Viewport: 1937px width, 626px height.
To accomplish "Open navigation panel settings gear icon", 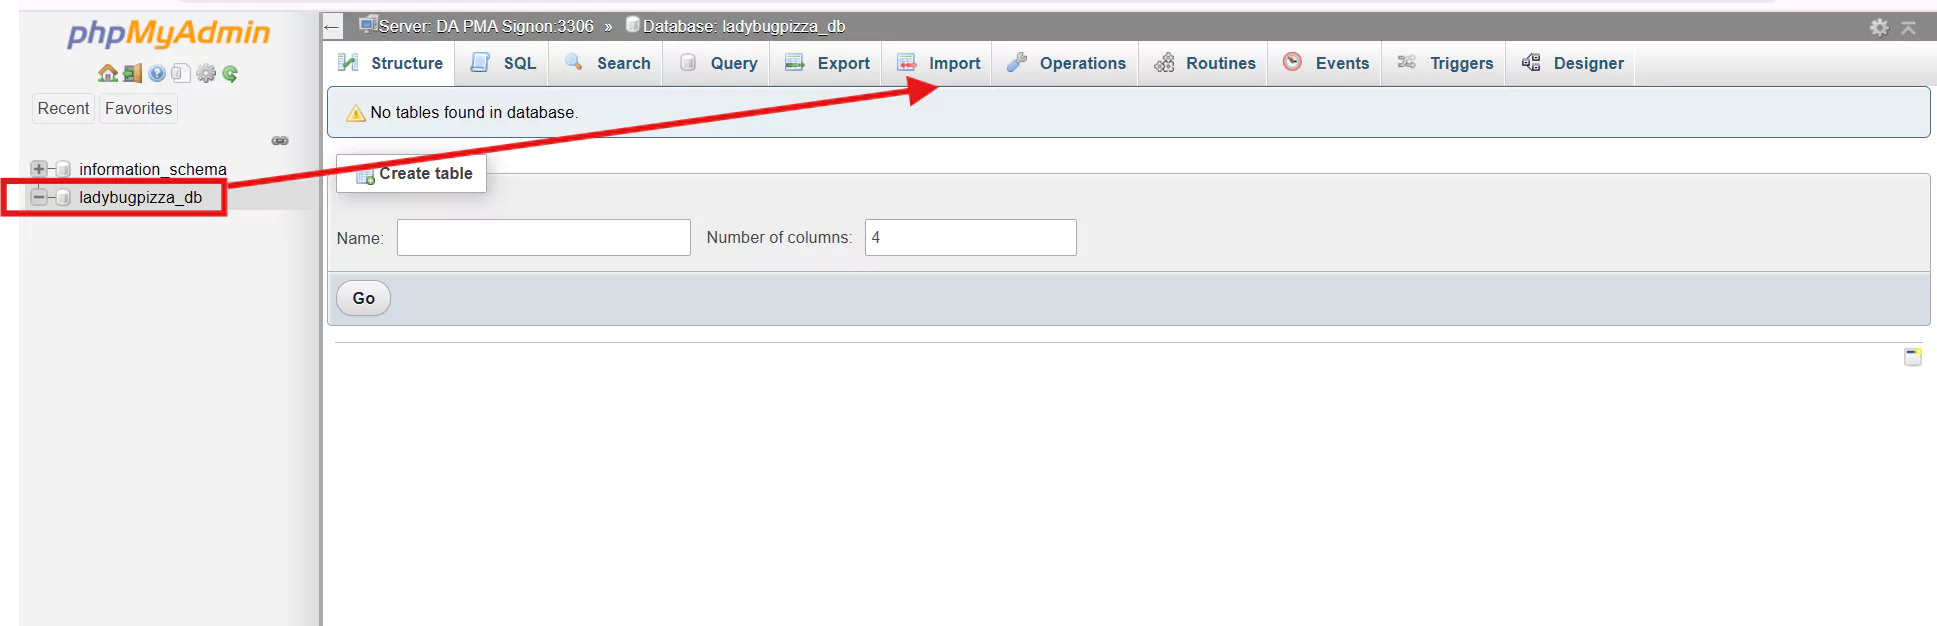I will click(206, 73).
